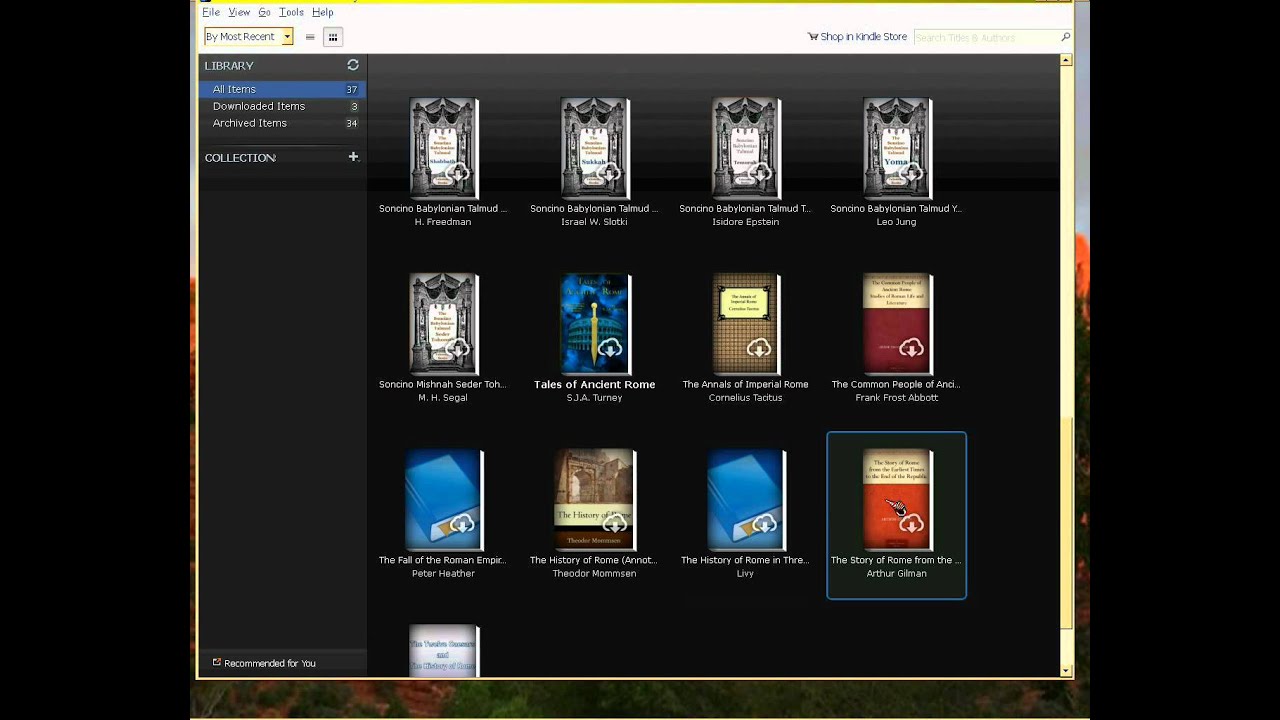The height and width of the screenshot is (720, 1280).
Task: Click The Fall of the Roman Empir... title
Action: coord(443,560)
